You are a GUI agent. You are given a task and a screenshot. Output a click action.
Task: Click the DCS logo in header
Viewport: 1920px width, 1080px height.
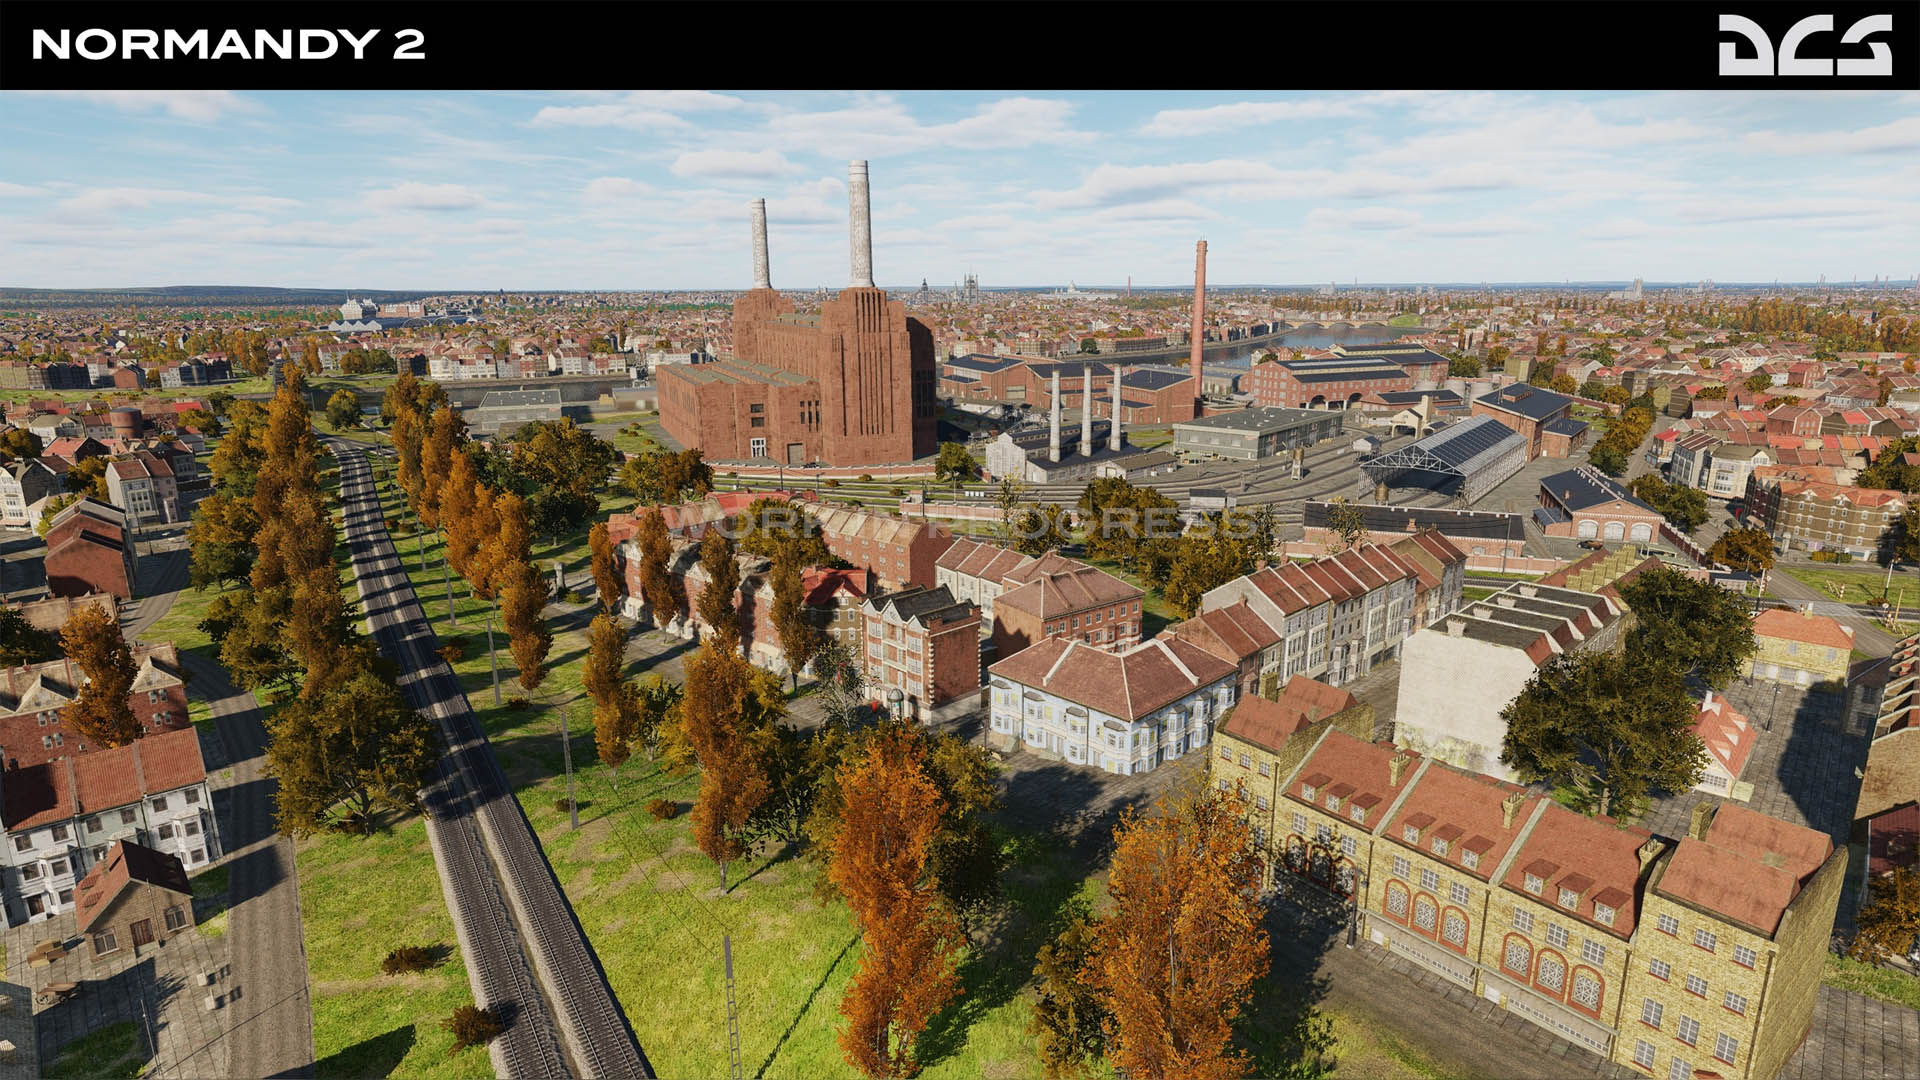pos(1804,45)
